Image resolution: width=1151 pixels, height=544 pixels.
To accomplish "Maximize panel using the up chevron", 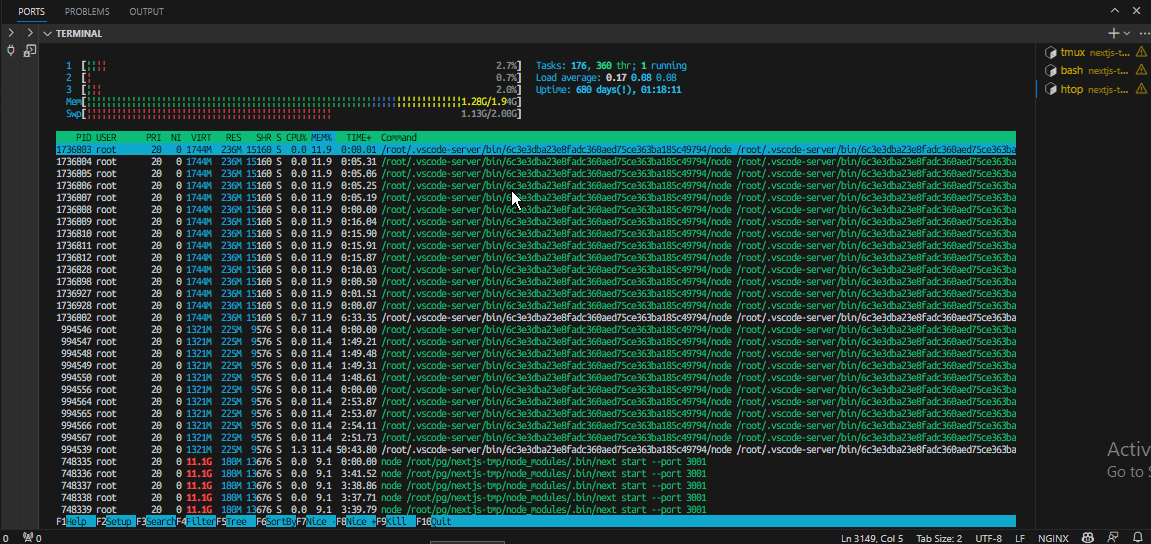I will 1114,11.
